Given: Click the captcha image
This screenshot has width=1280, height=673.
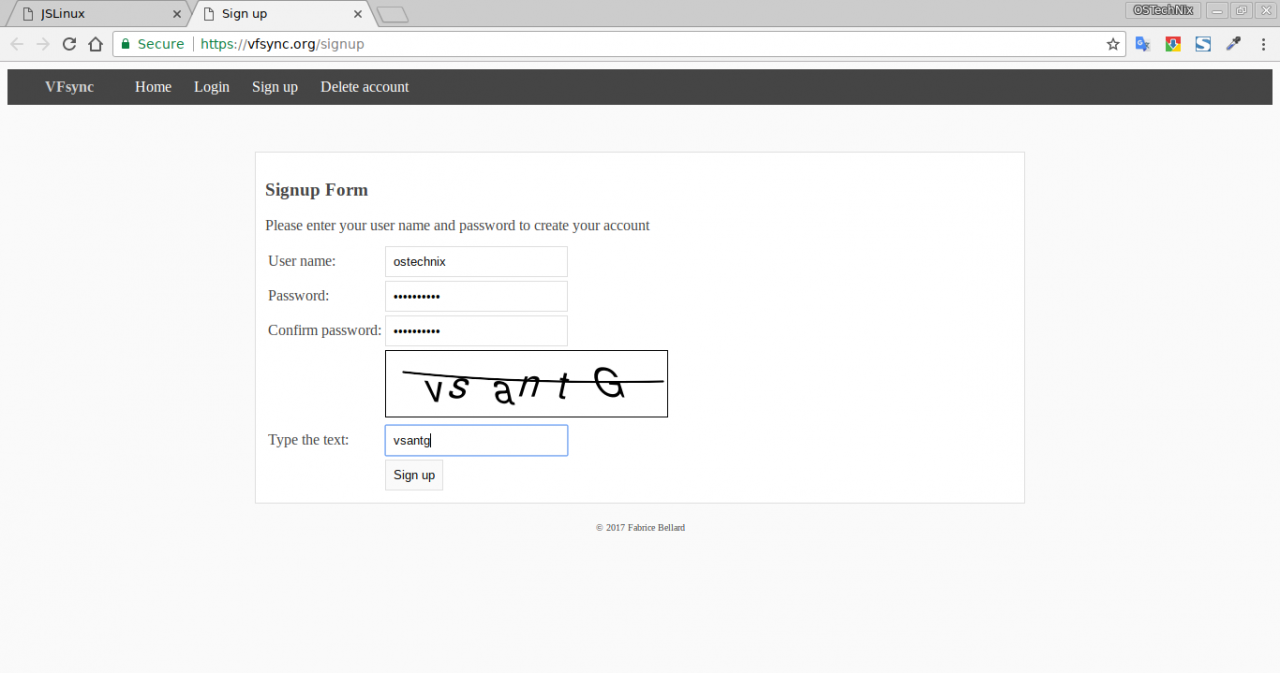Looking at the screenshot, I should (x=526, y=383).
